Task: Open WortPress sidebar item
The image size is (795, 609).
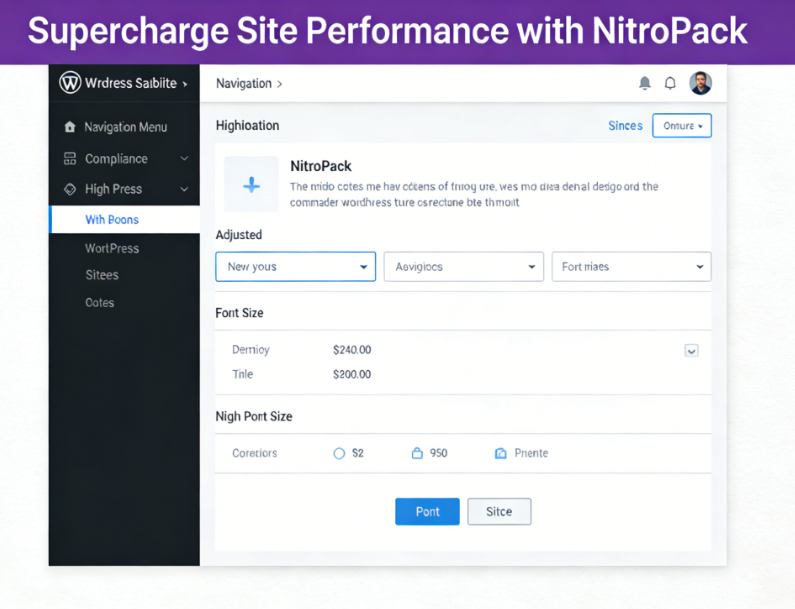Action: click(x=112, y=248)
